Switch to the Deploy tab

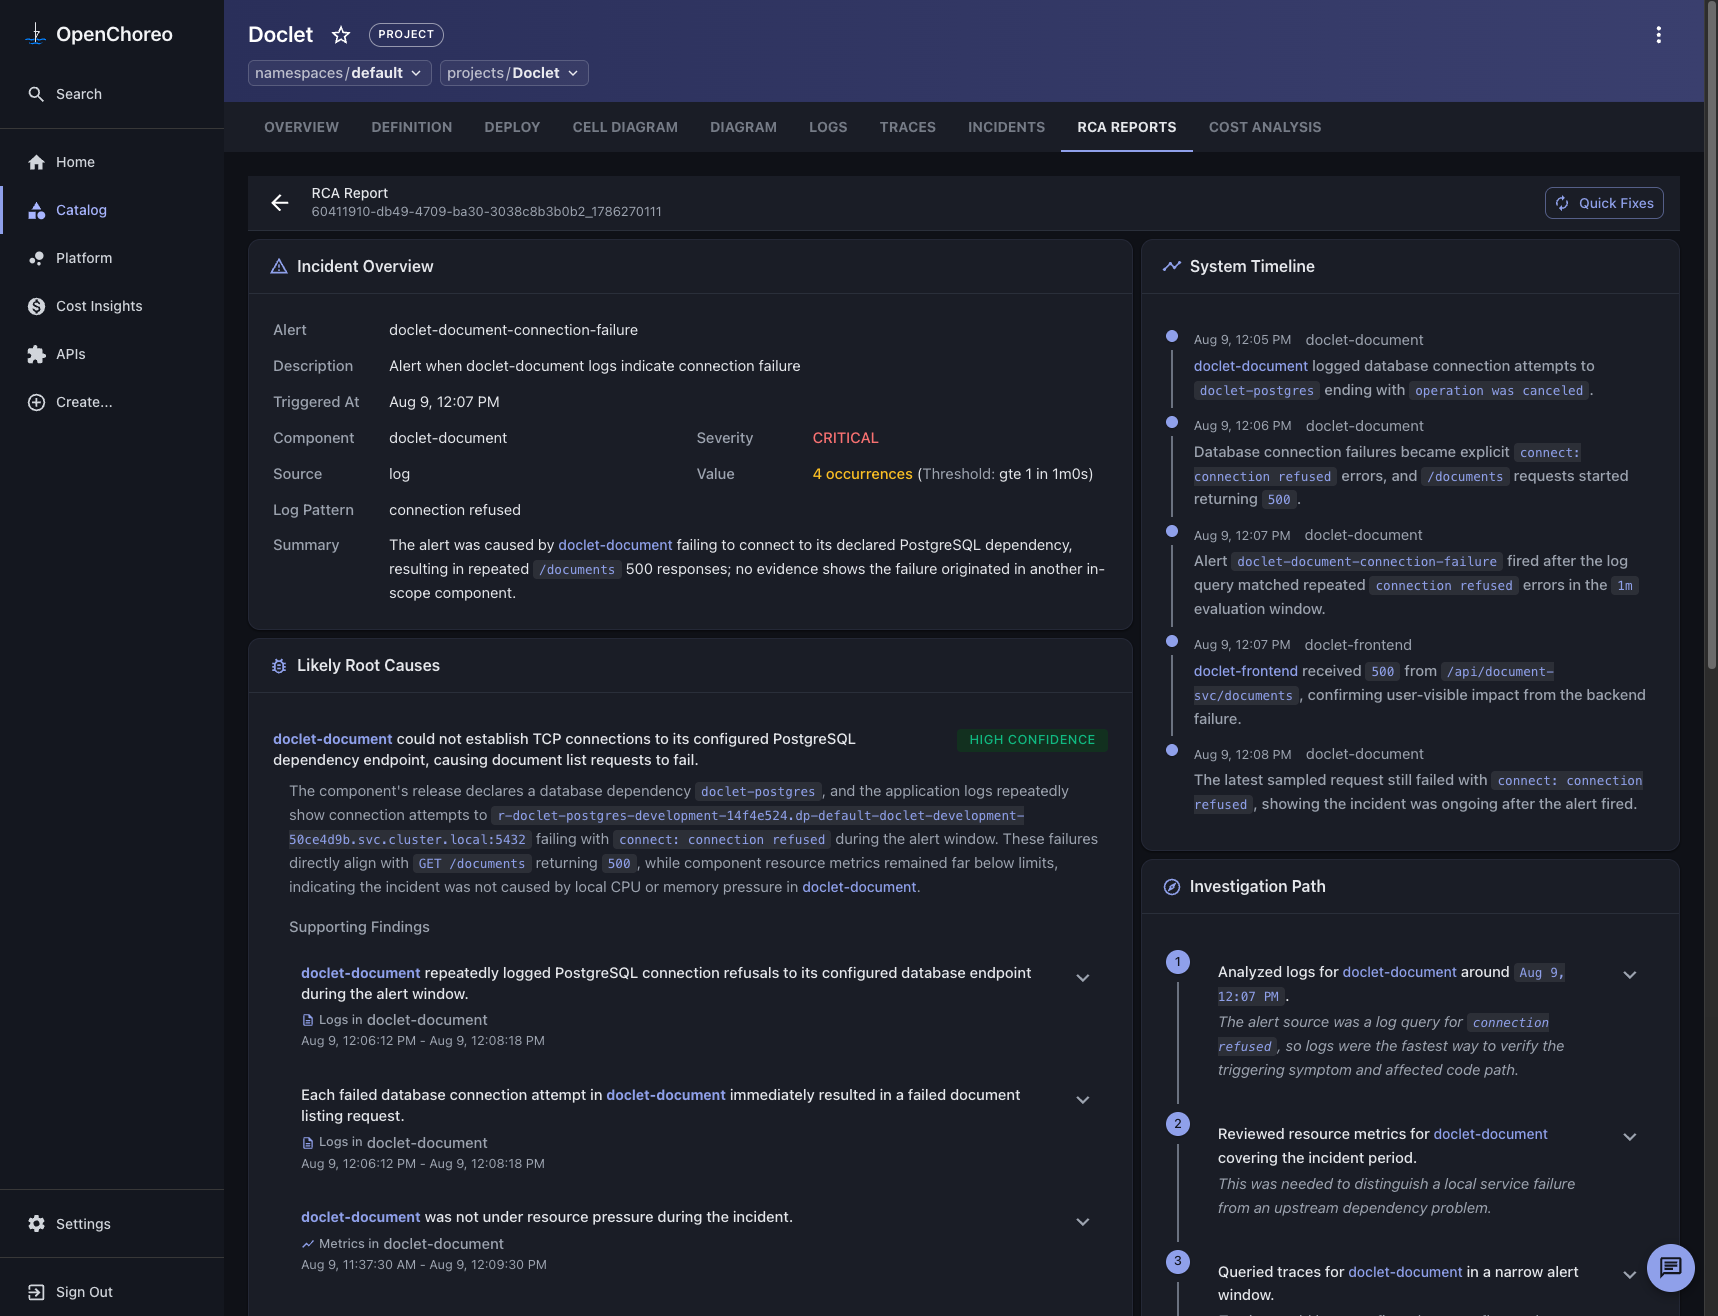tap(512, 127)
